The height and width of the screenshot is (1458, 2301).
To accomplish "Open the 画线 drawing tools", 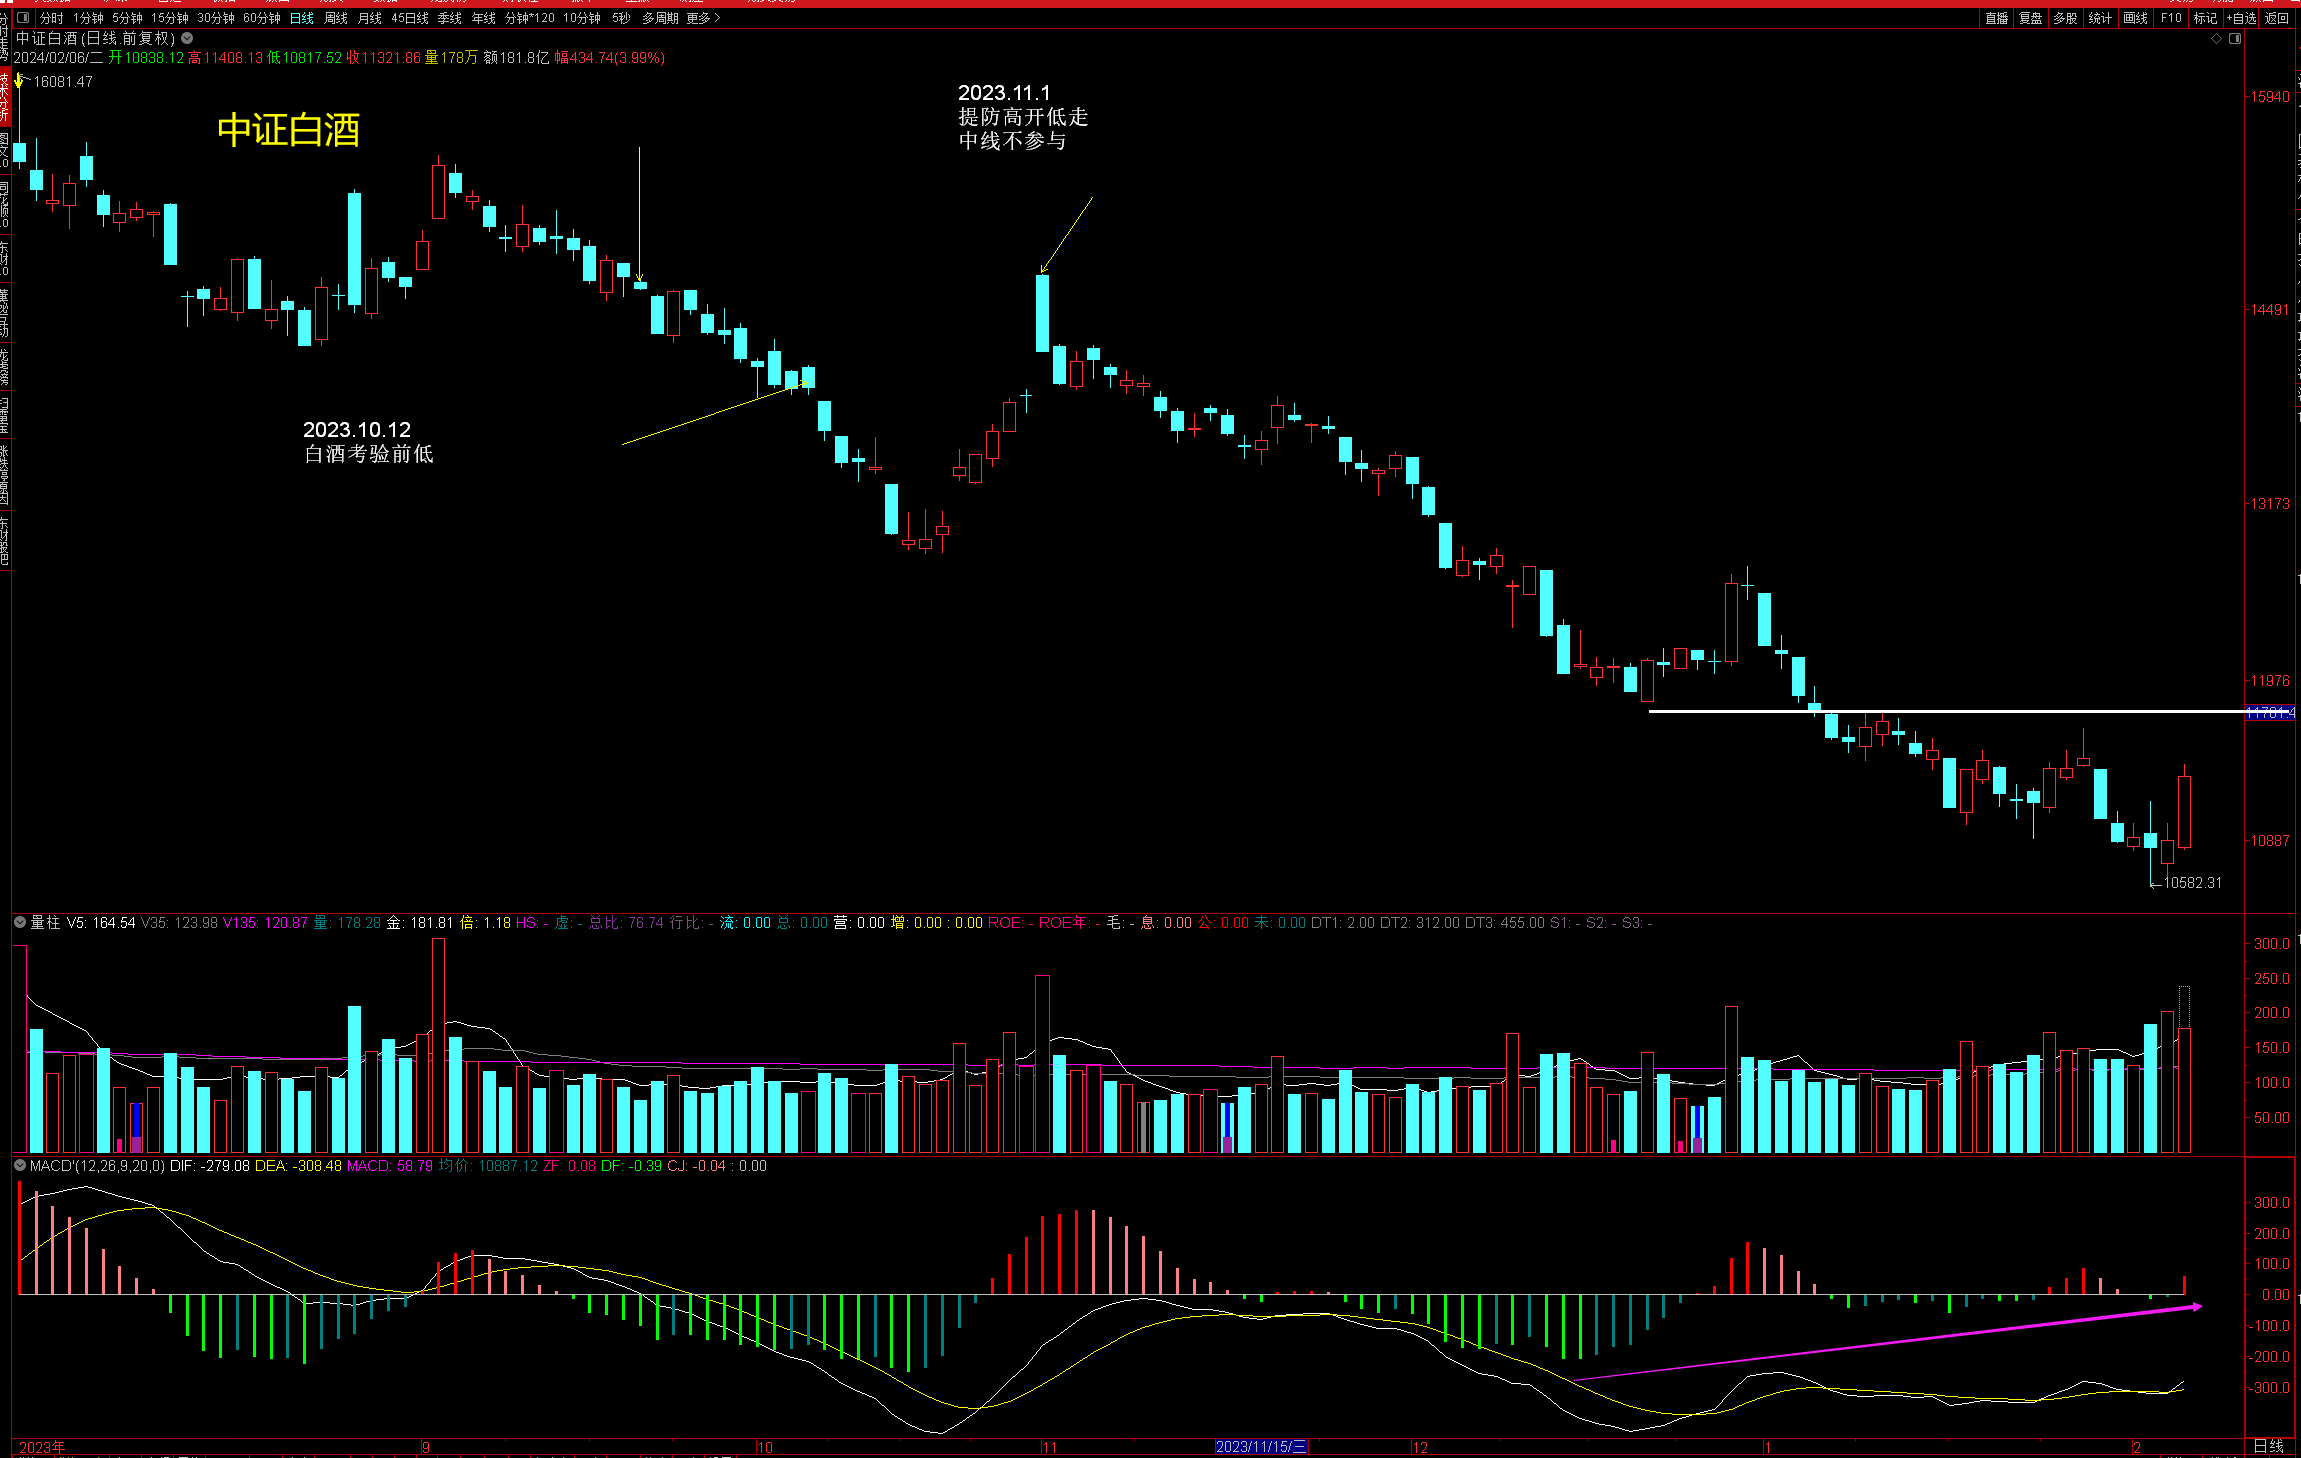I will 2135,18.
